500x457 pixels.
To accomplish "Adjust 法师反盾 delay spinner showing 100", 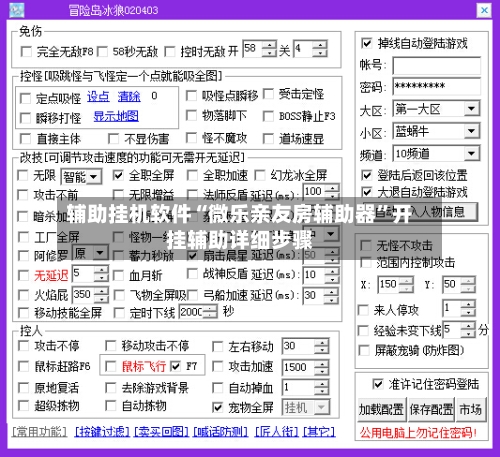I will click(x=332, y=192).
